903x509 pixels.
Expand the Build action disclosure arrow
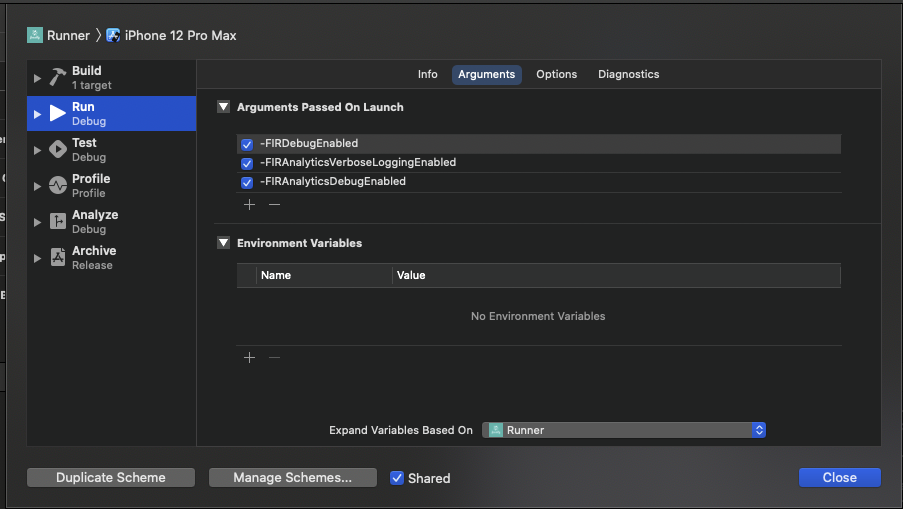(x=37, y=78)
